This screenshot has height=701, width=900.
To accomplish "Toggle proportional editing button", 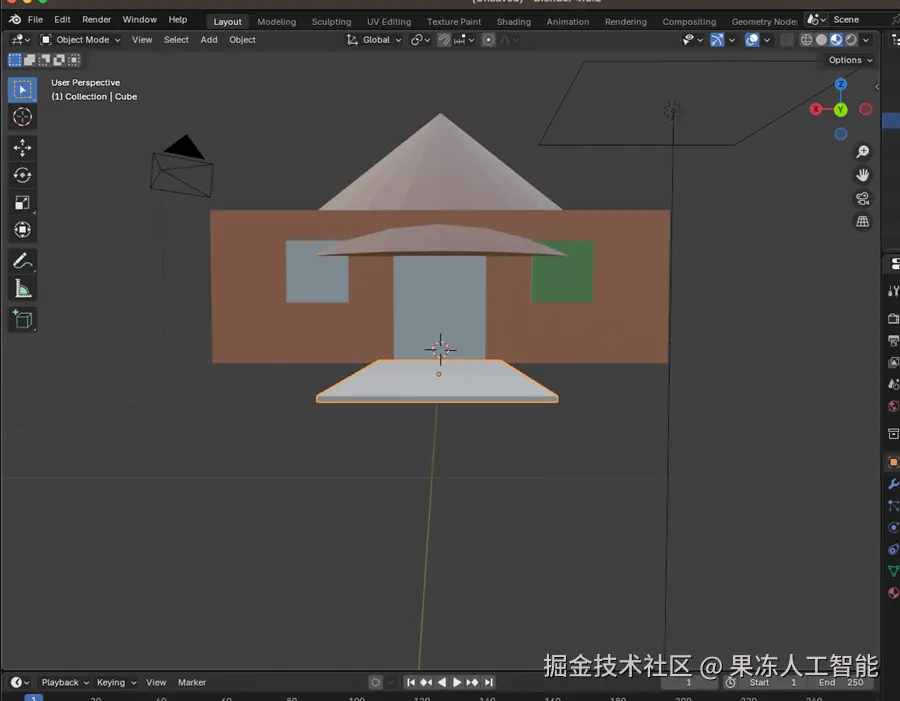I will point(488,40).
